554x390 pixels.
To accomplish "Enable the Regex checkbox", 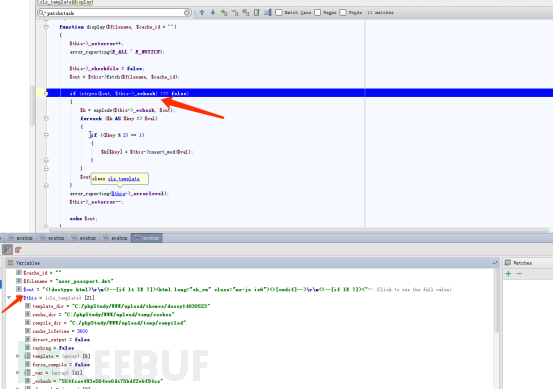I will 317,13.
